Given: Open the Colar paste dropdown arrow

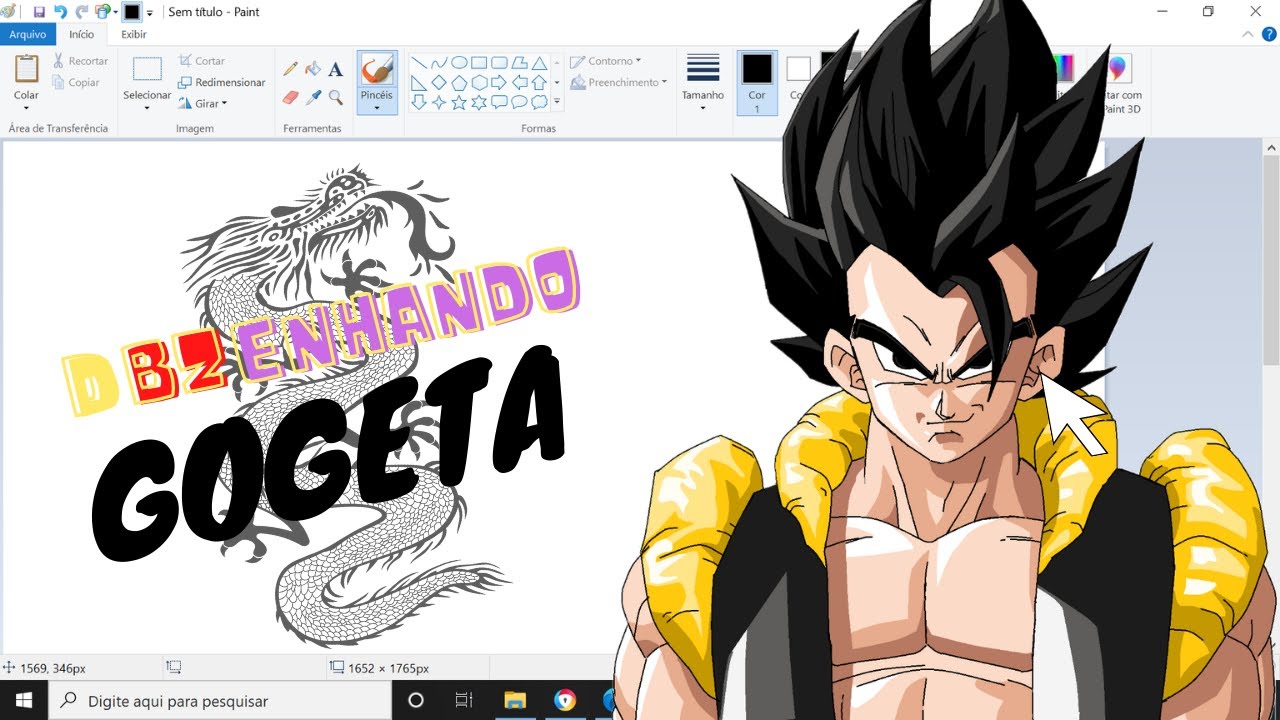Looking at the screenshot, I should point(26,107).
